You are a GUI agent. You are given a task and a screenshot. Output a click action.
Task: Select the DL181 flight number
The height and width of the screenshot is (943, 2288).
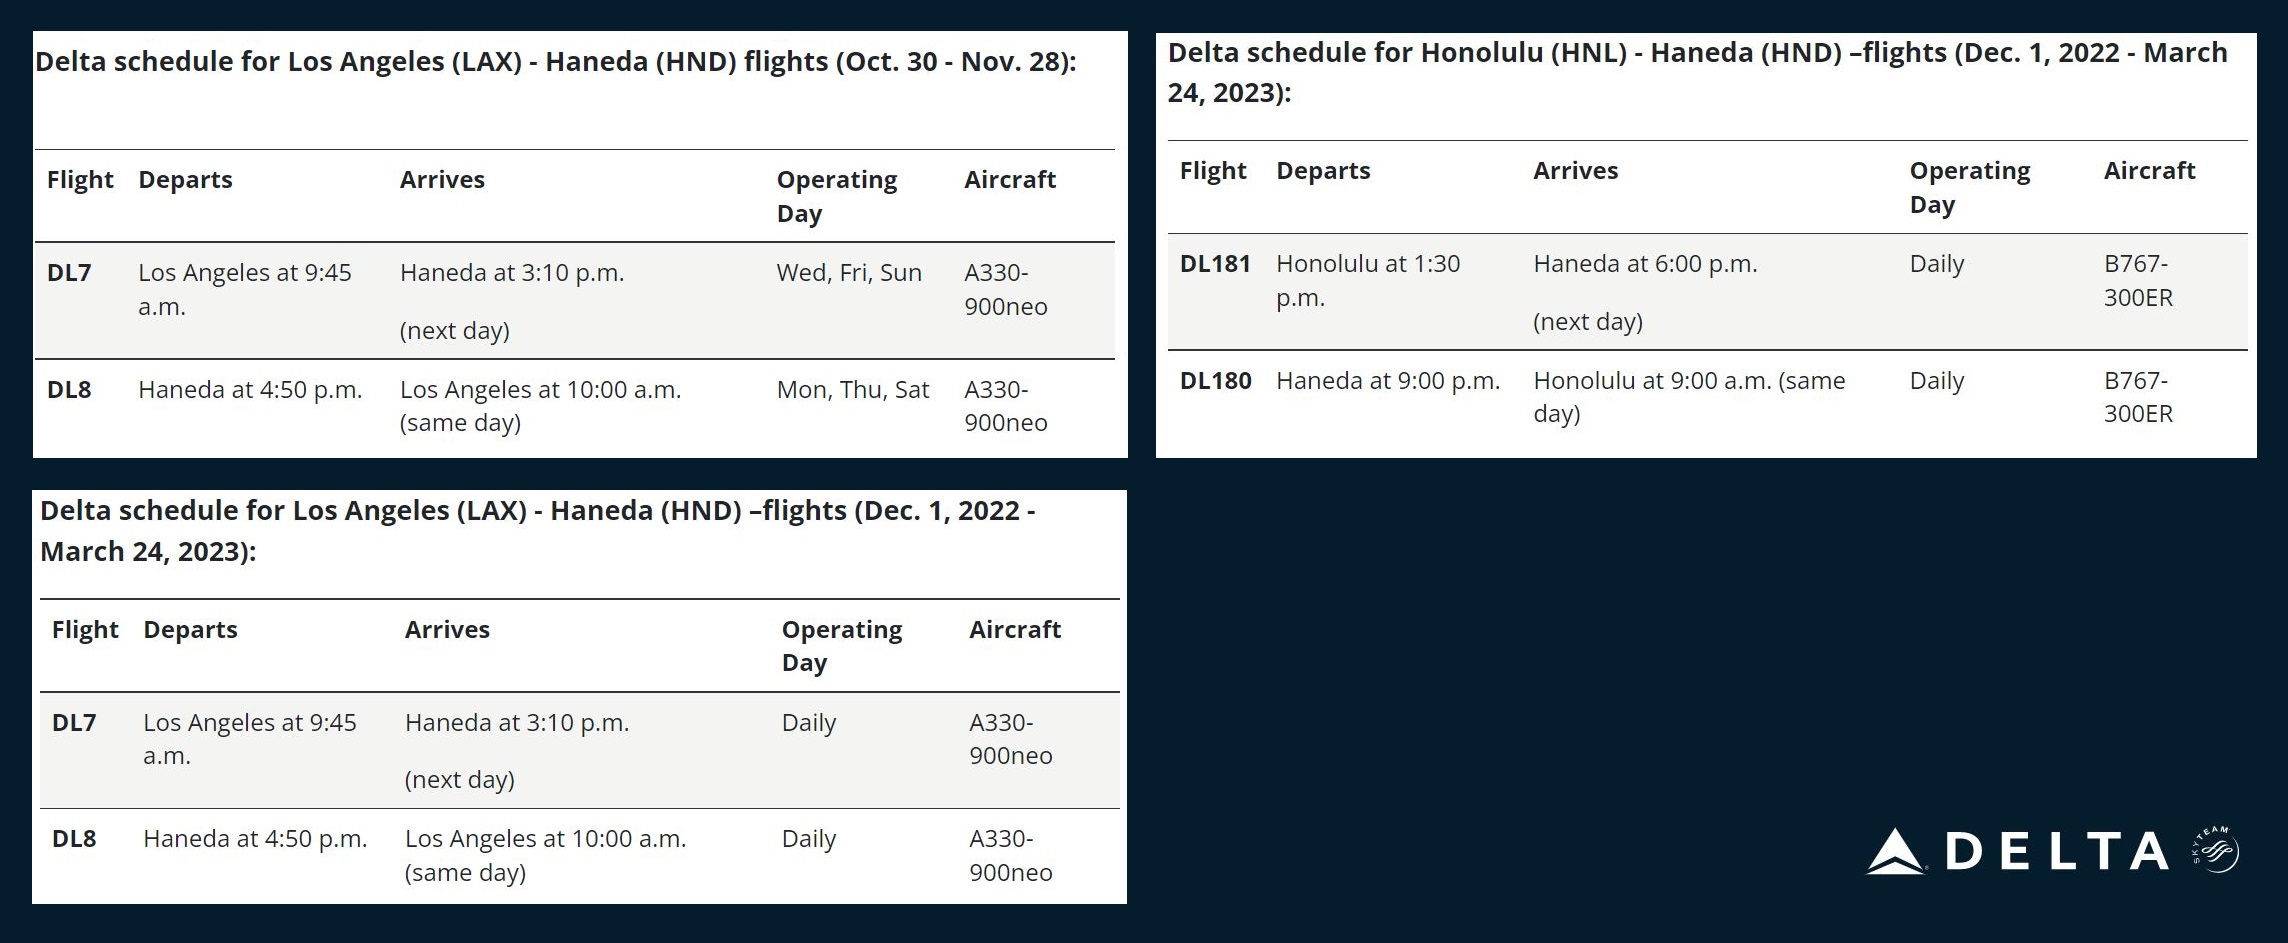coord(1215,264)
